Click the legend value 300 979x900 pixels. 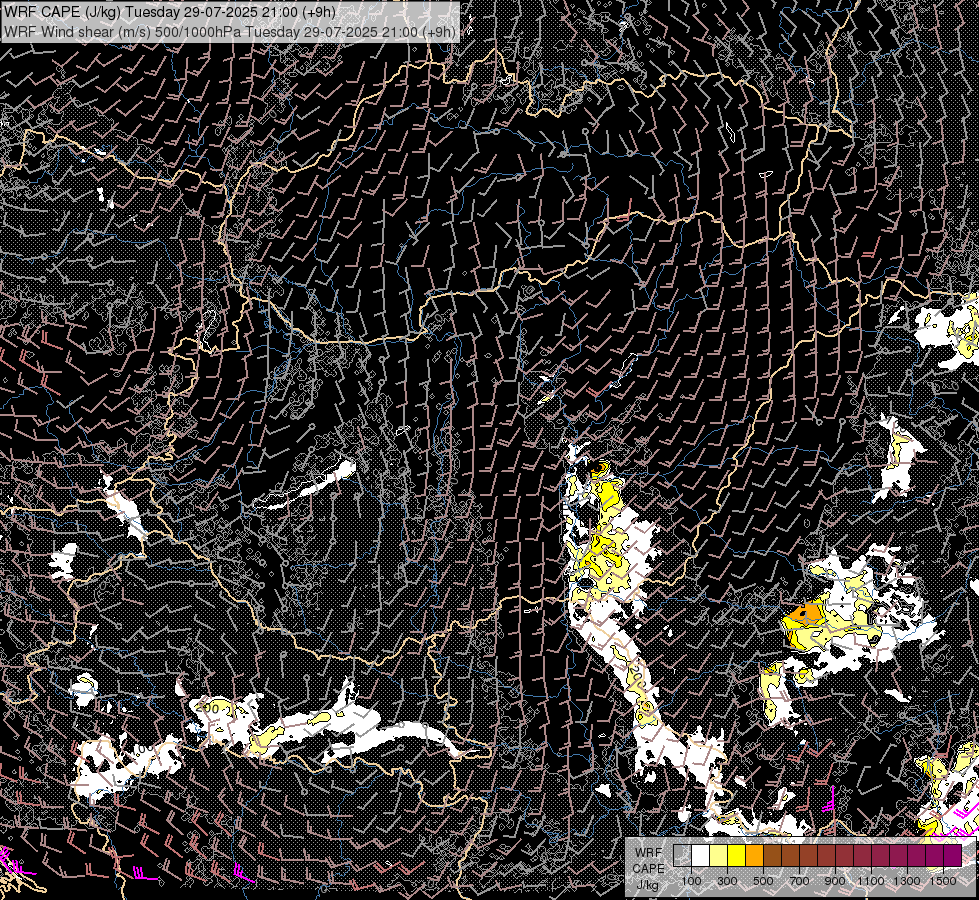[x=727, y=881]
